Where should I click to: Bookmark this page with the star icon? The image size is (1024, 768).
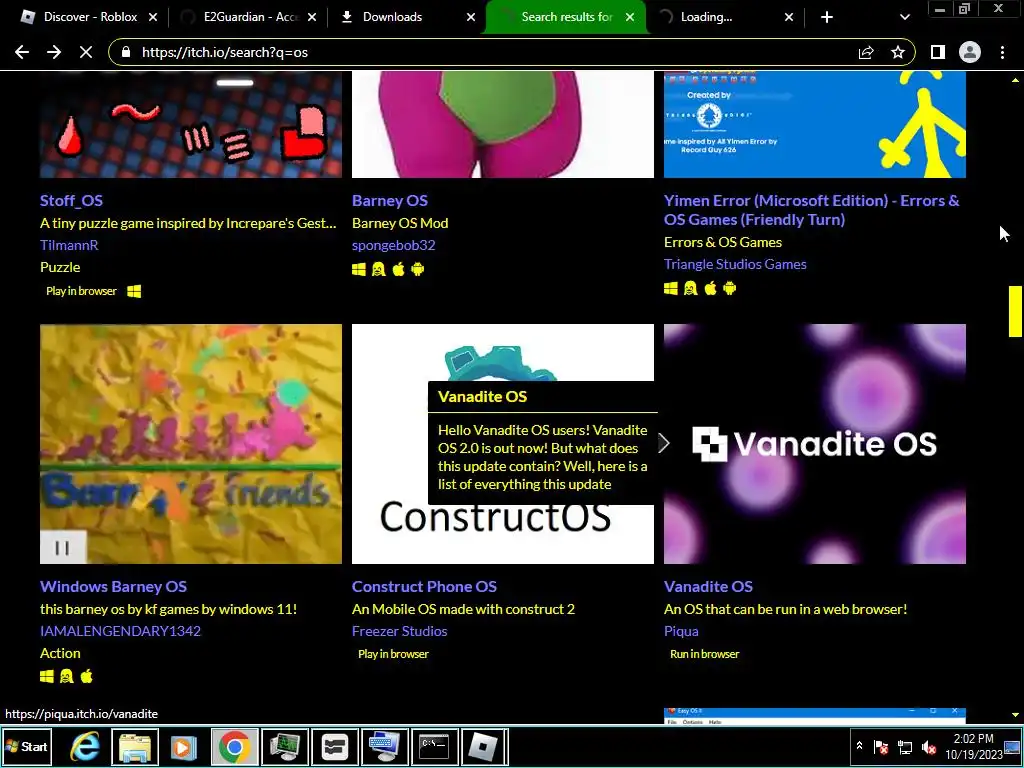[898, 52]
